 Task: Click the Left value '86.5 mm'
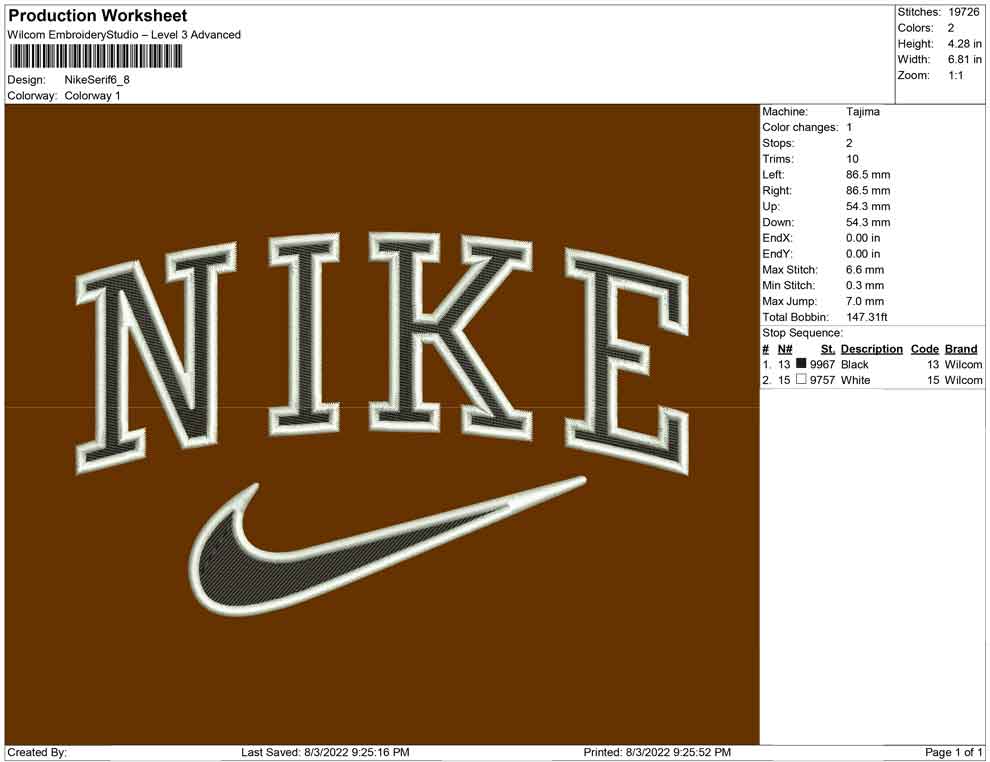click(868, 175)
